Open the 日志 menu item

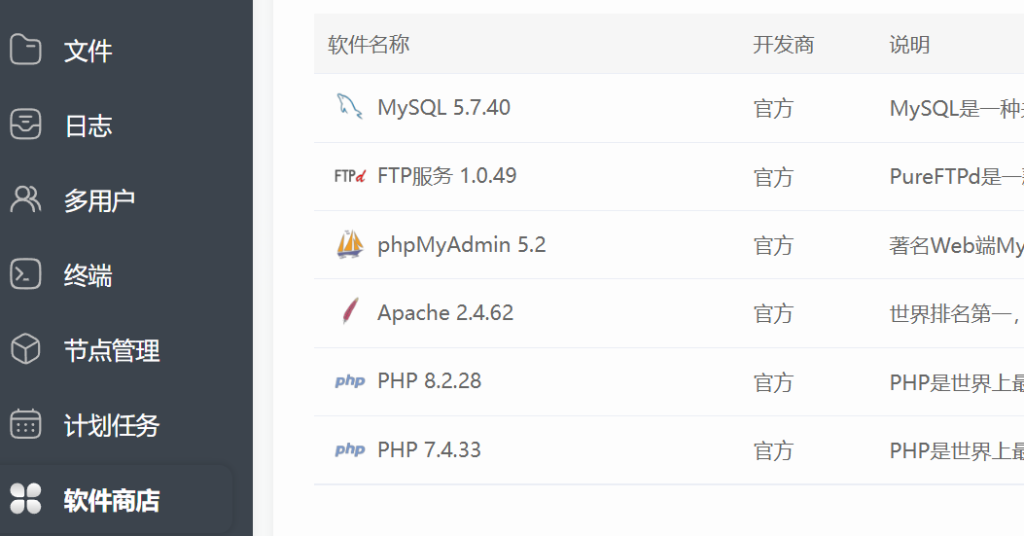[88, 125]
